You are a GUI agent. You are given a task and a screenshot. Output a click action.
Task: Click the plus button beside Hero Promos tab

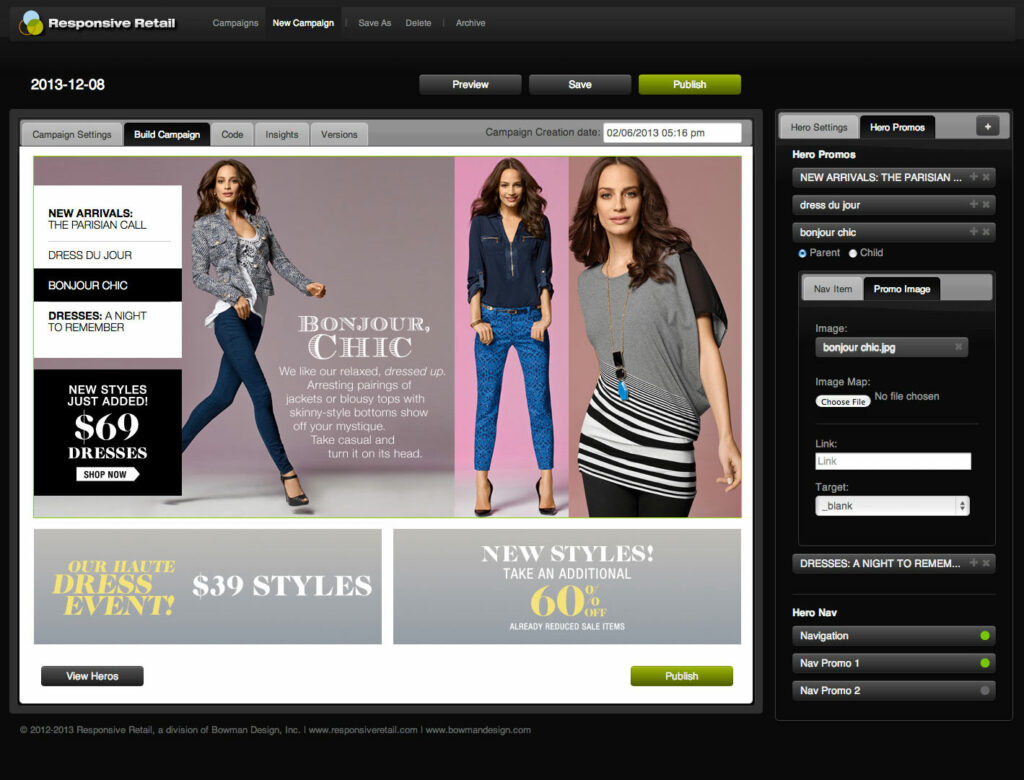pyautogui.click(x=987, y=127)
